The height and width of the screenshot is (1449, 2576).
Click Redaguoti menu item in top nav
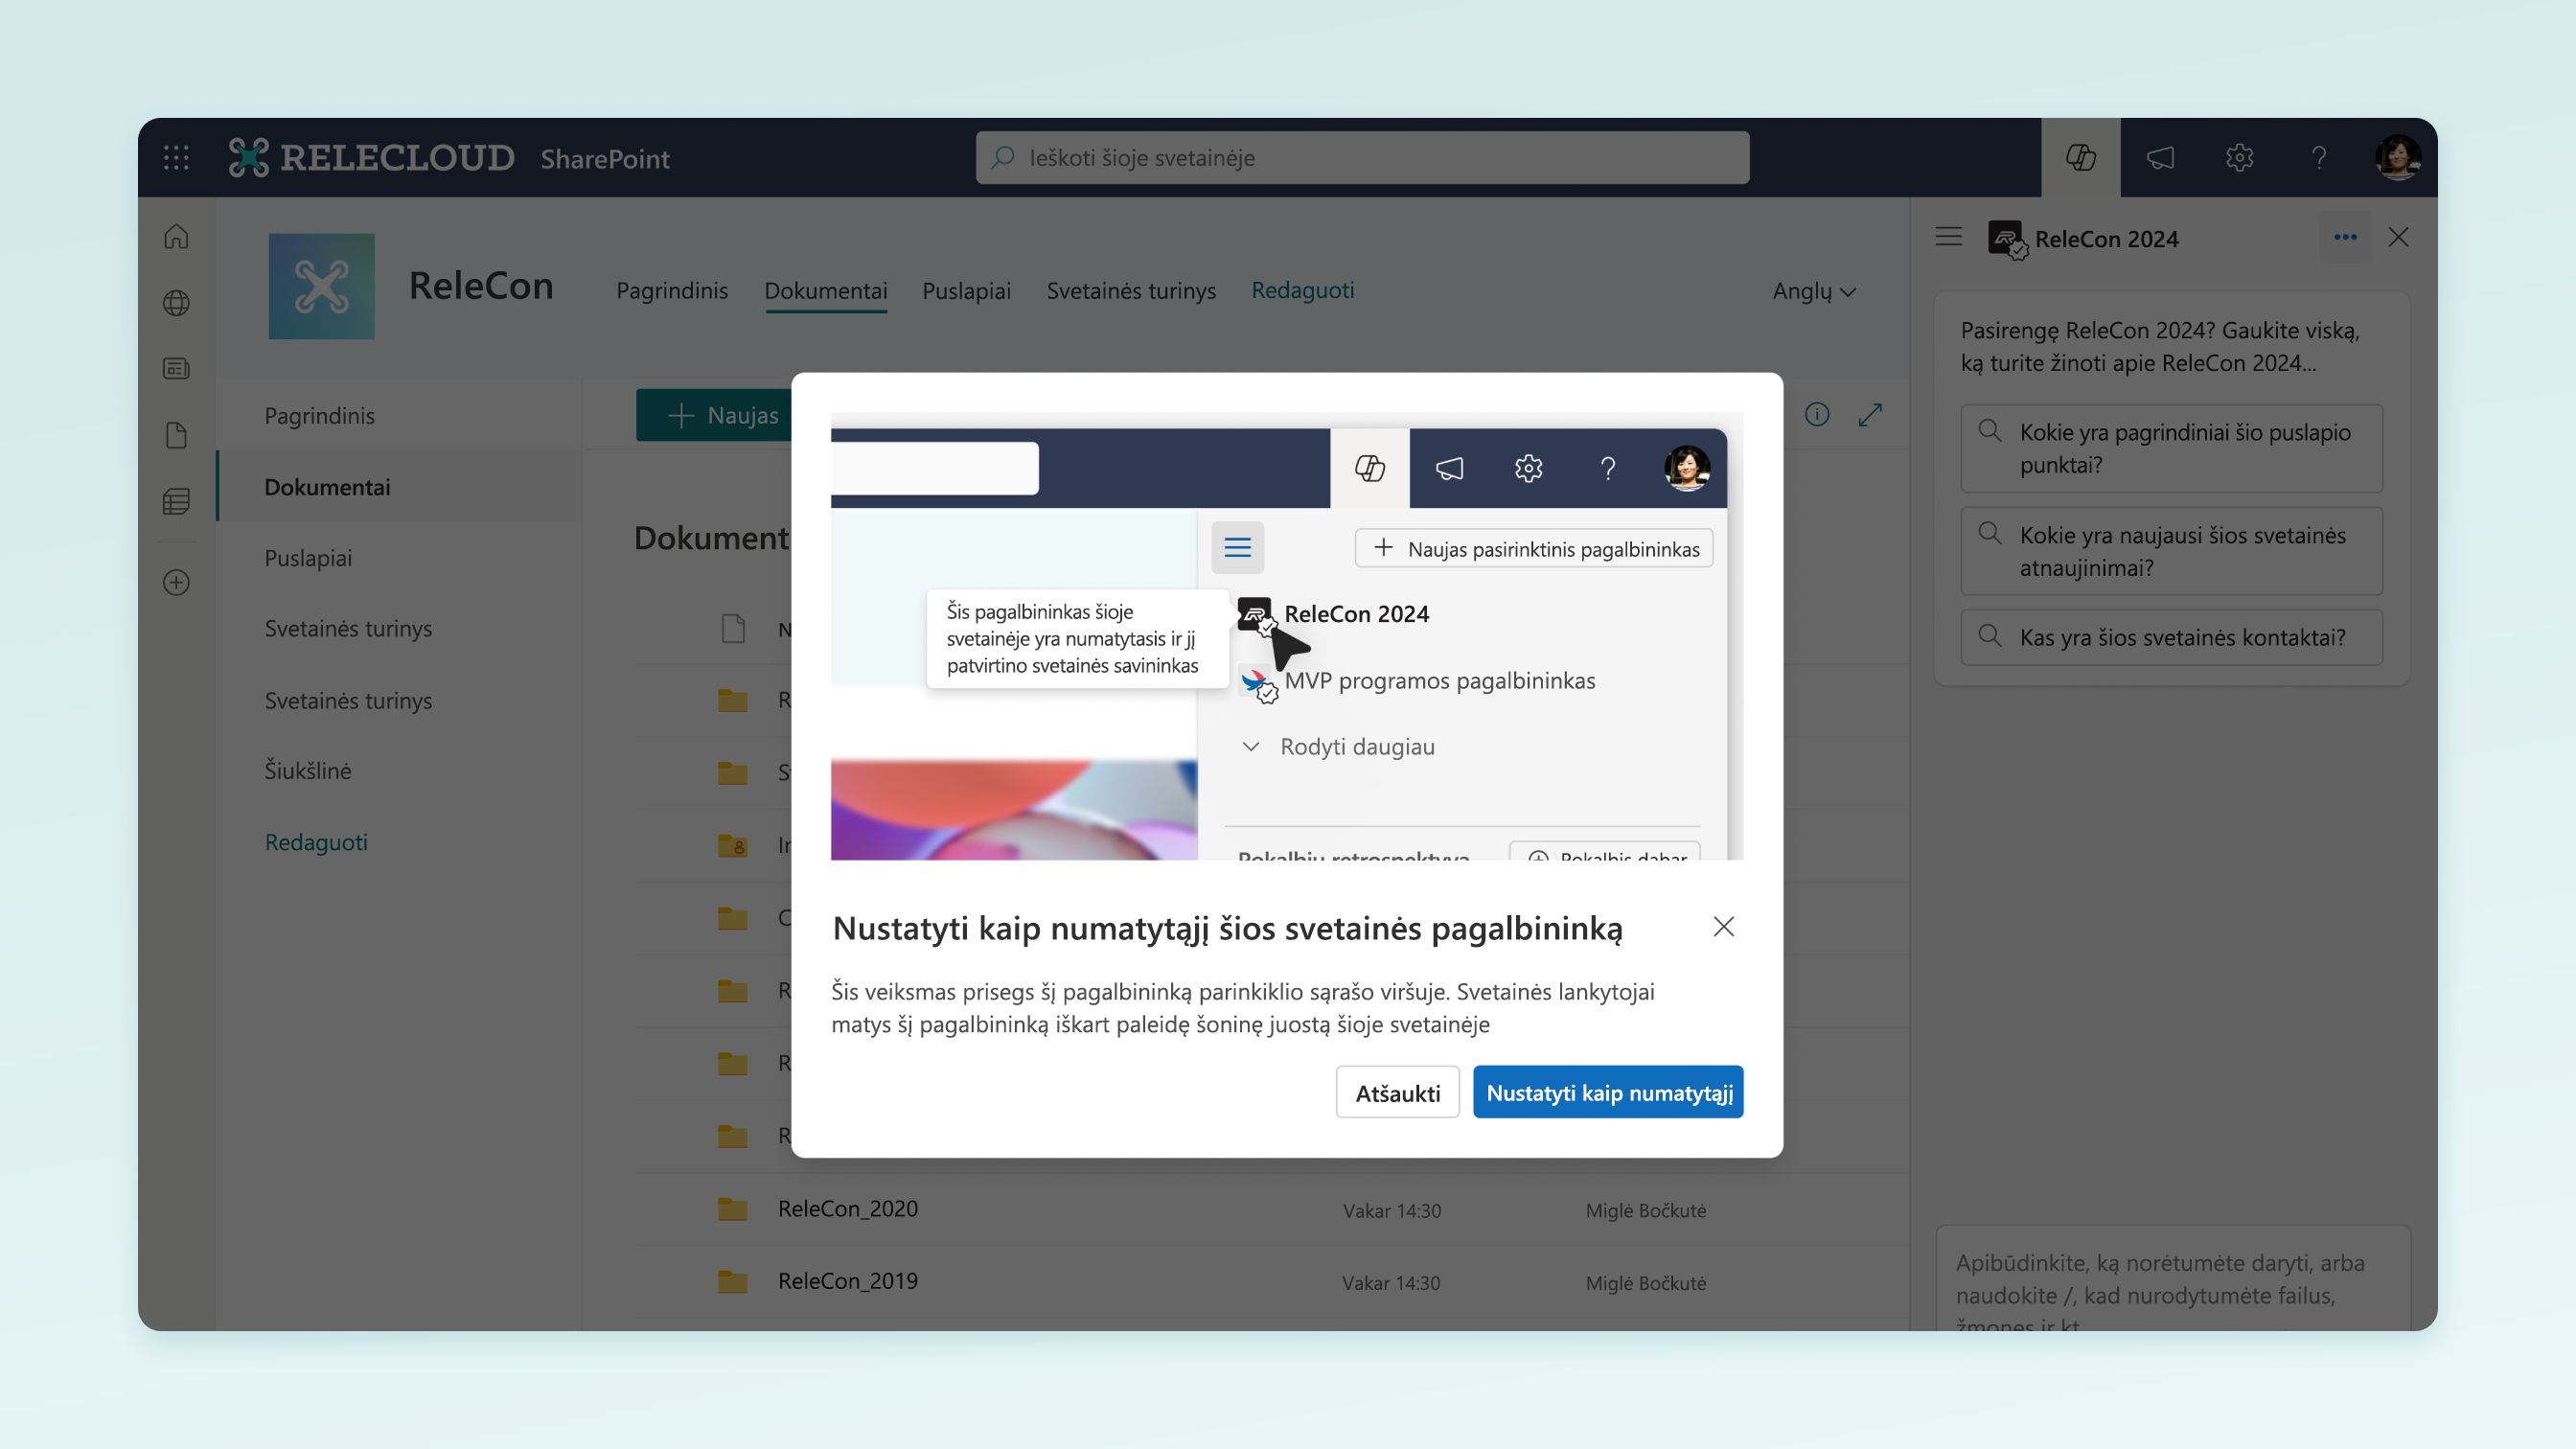coord(1304,290)
